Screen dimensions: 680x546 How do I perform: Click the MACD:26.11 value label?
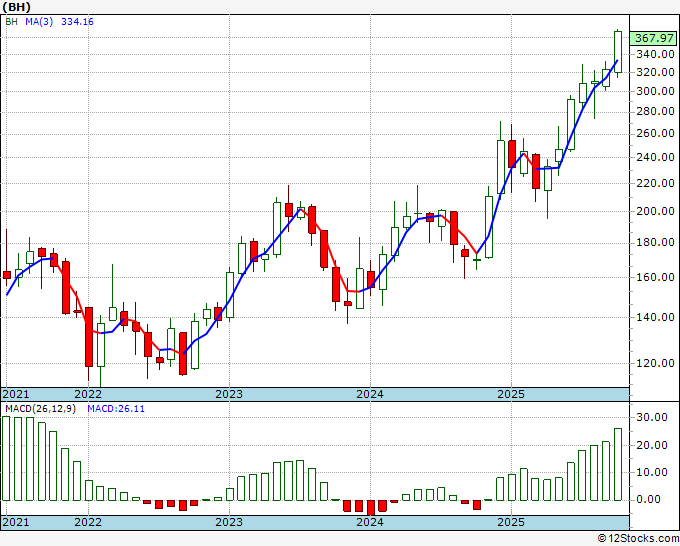click(116, 409)
